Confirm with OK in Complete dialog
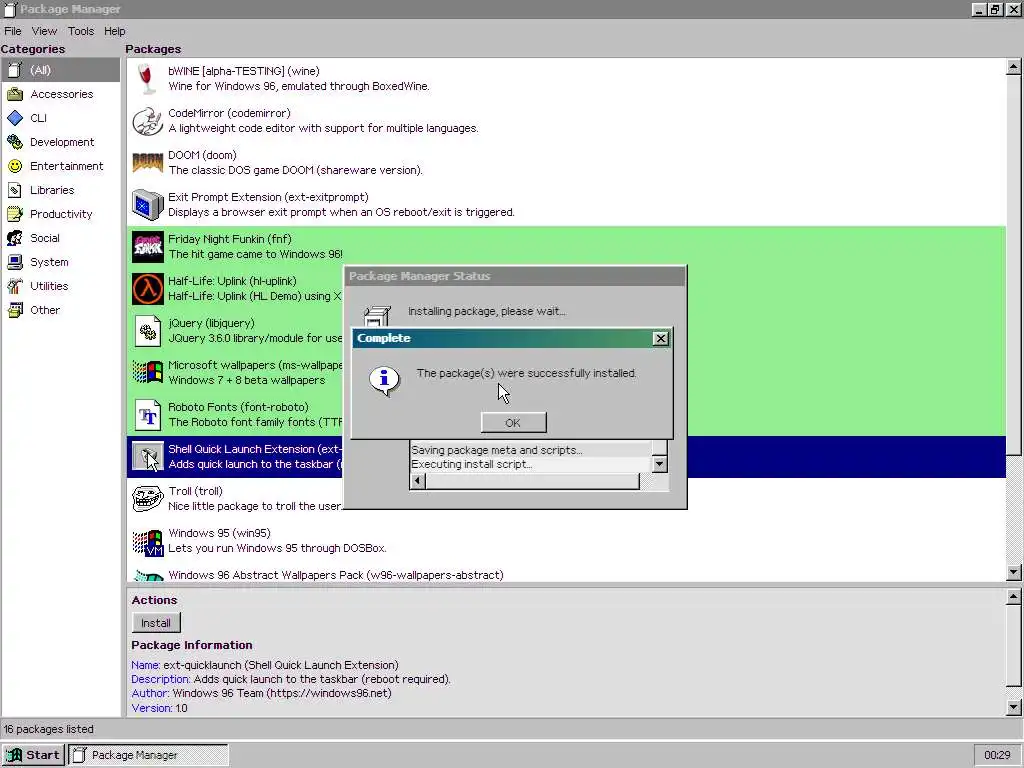 [x=513, y=423]
